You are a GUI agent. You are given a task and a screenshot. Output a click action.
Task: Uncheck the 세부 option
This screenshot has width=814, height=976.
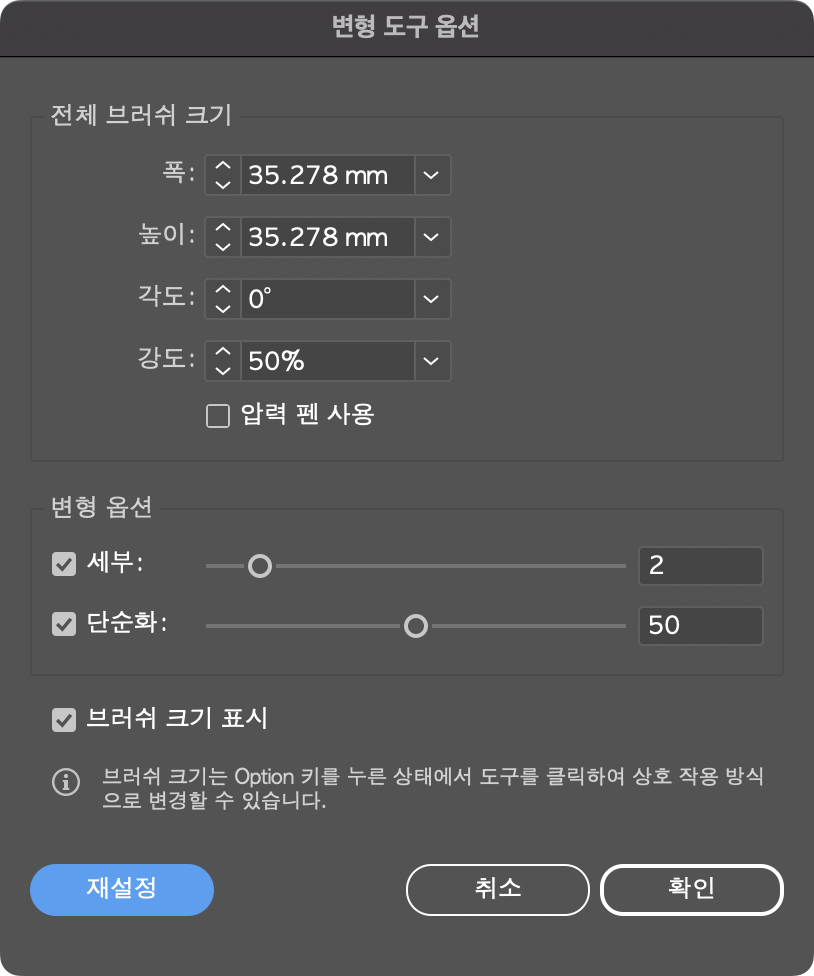(66, 566)
